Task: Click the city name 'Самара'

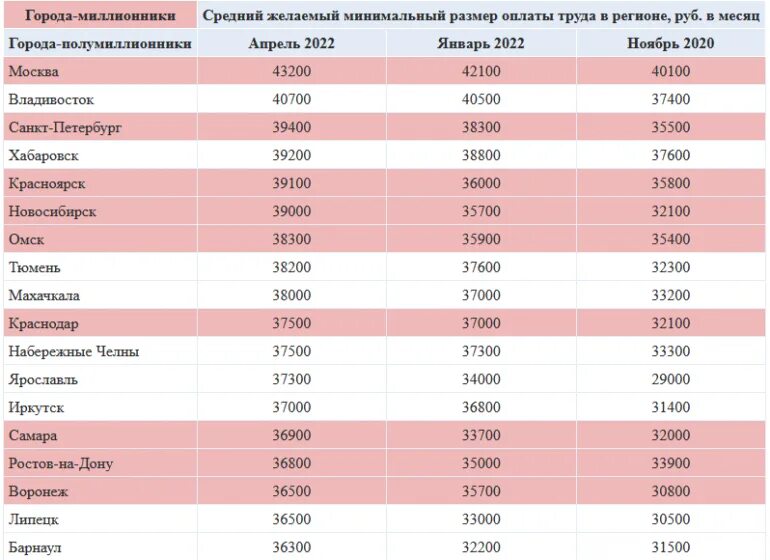Action: tap(32, 435)
